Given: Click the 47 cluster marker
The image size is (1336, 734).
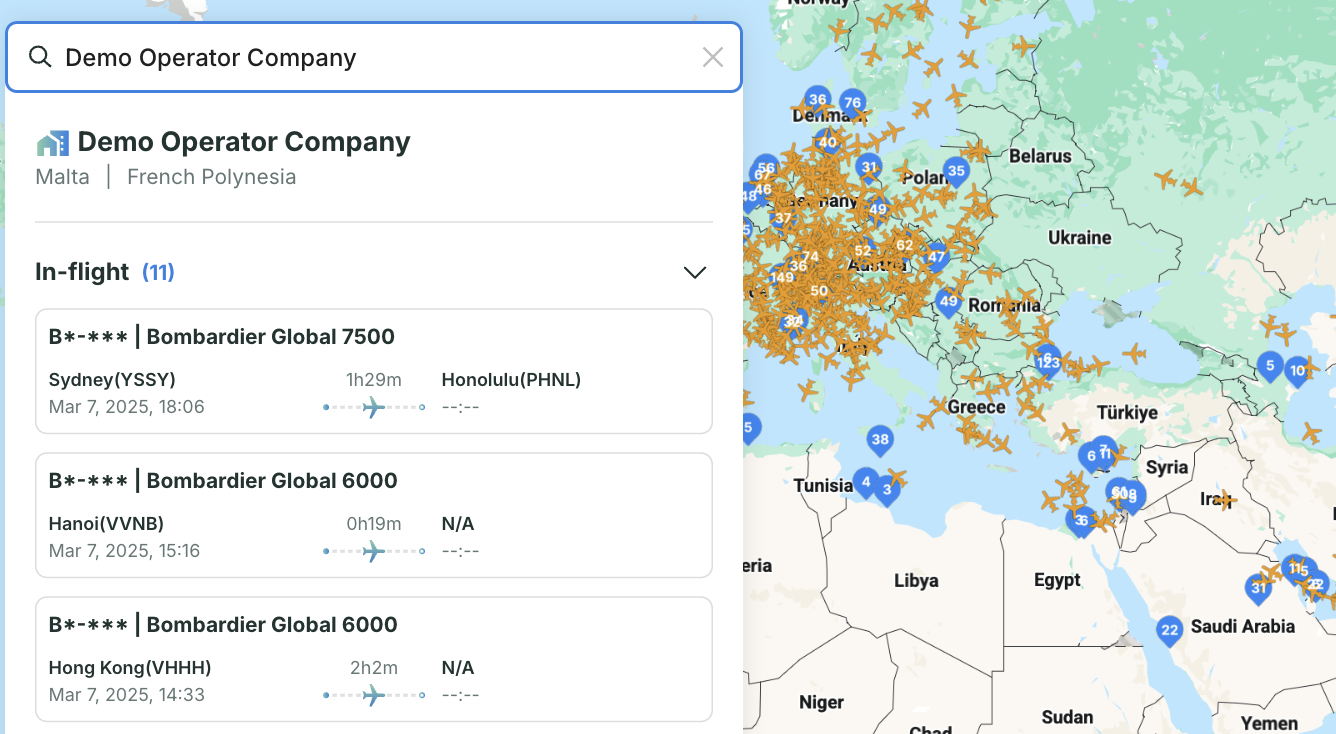Looking at the screenshot, I should (x=936, y=258).
